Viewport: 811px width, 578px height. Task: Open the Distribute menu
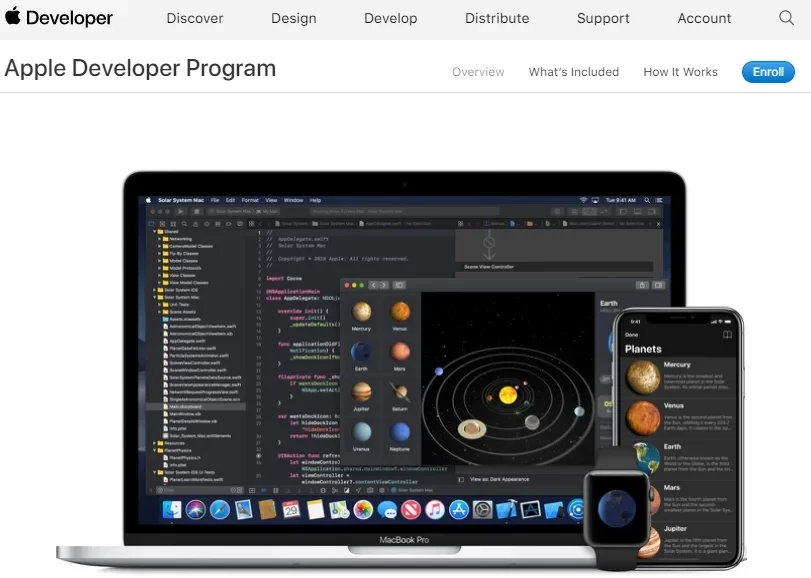(497, 18)
